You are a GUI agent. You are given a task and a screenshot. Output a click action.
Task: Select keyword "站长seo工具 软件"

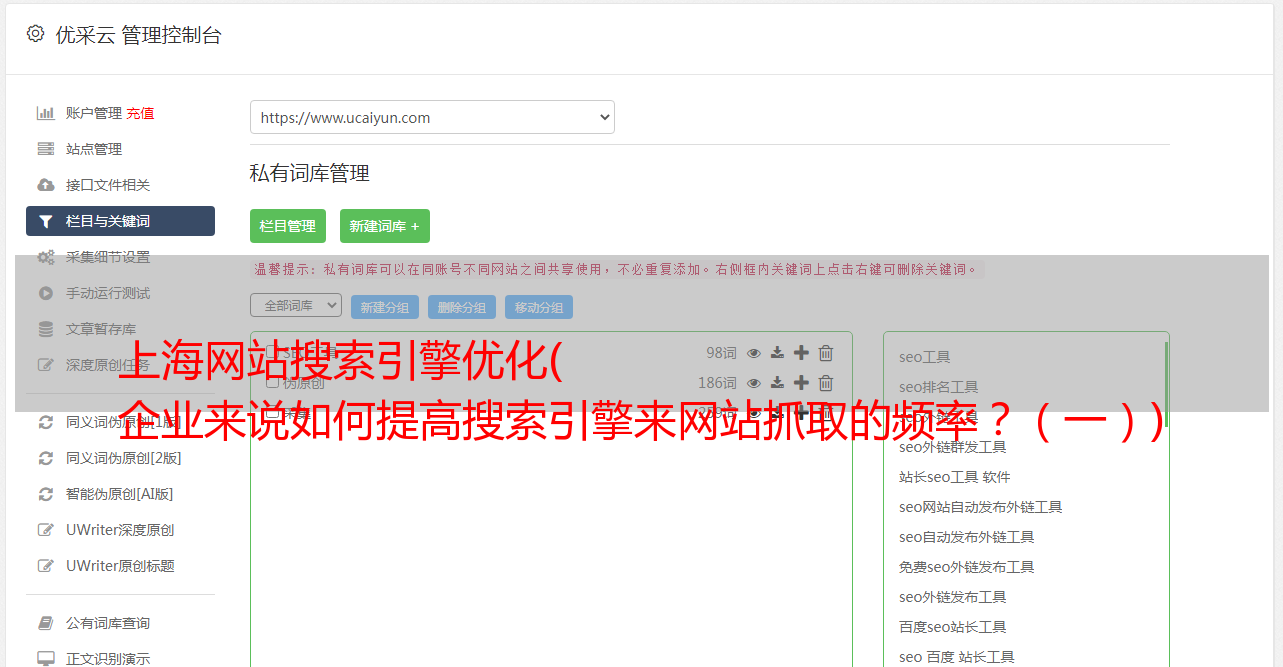coord(955,477)
